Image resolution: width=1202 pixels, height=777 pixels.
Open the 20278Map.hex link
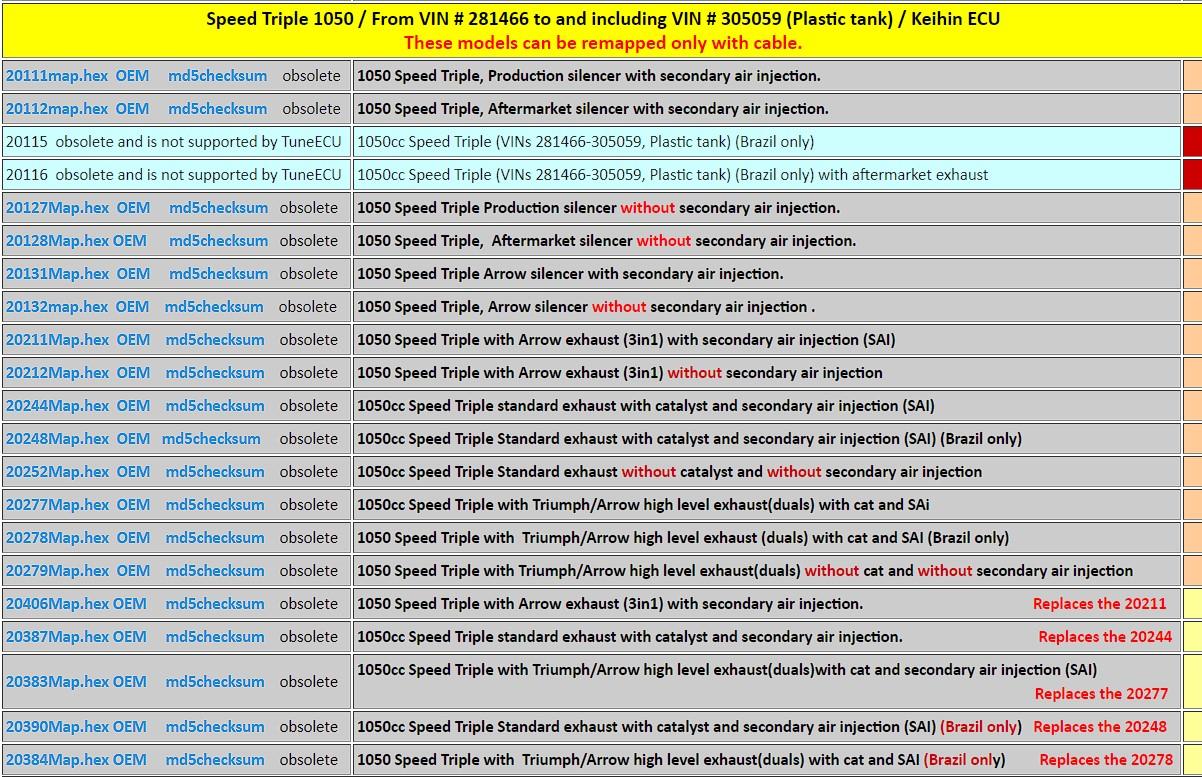coord(57,537)
